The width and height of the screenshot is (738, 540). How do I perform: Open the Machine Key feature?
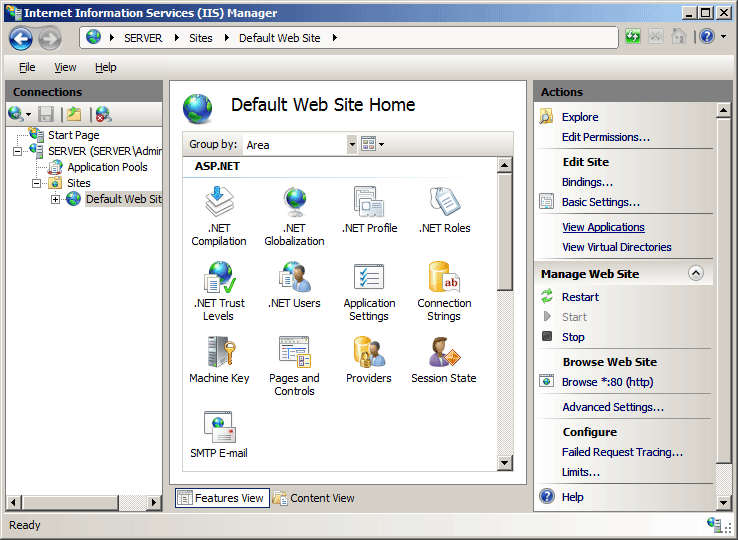(219, 360)
